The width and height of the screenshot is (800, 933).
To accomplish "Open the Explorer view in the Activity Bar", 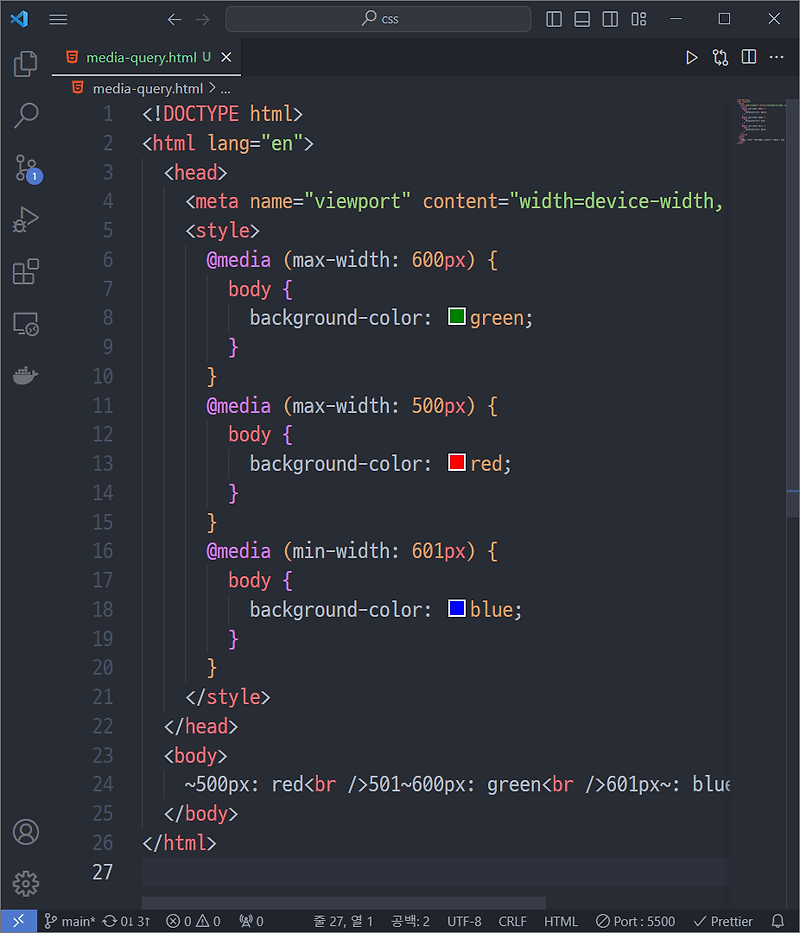I will [25, 63].
